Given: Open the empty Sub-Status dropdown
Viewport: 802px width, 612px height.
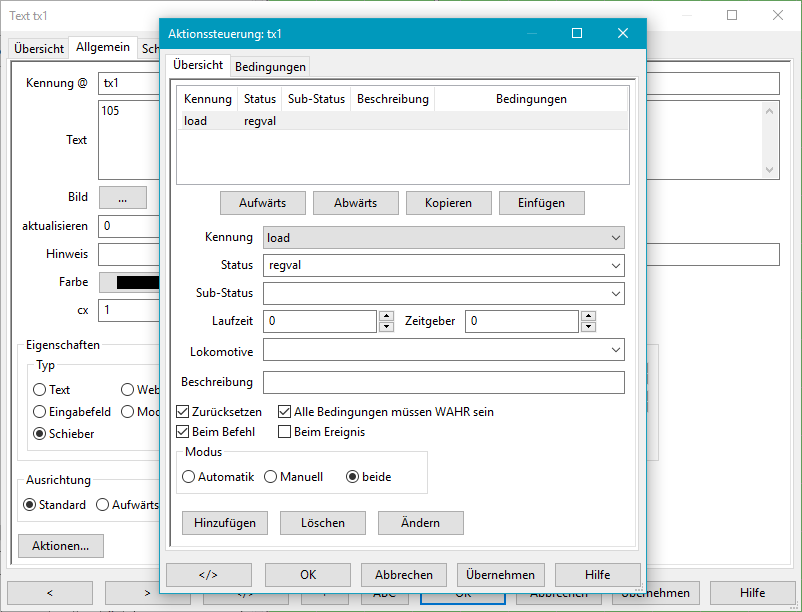Looking at the screenshot, I should (x=614, y=292).
